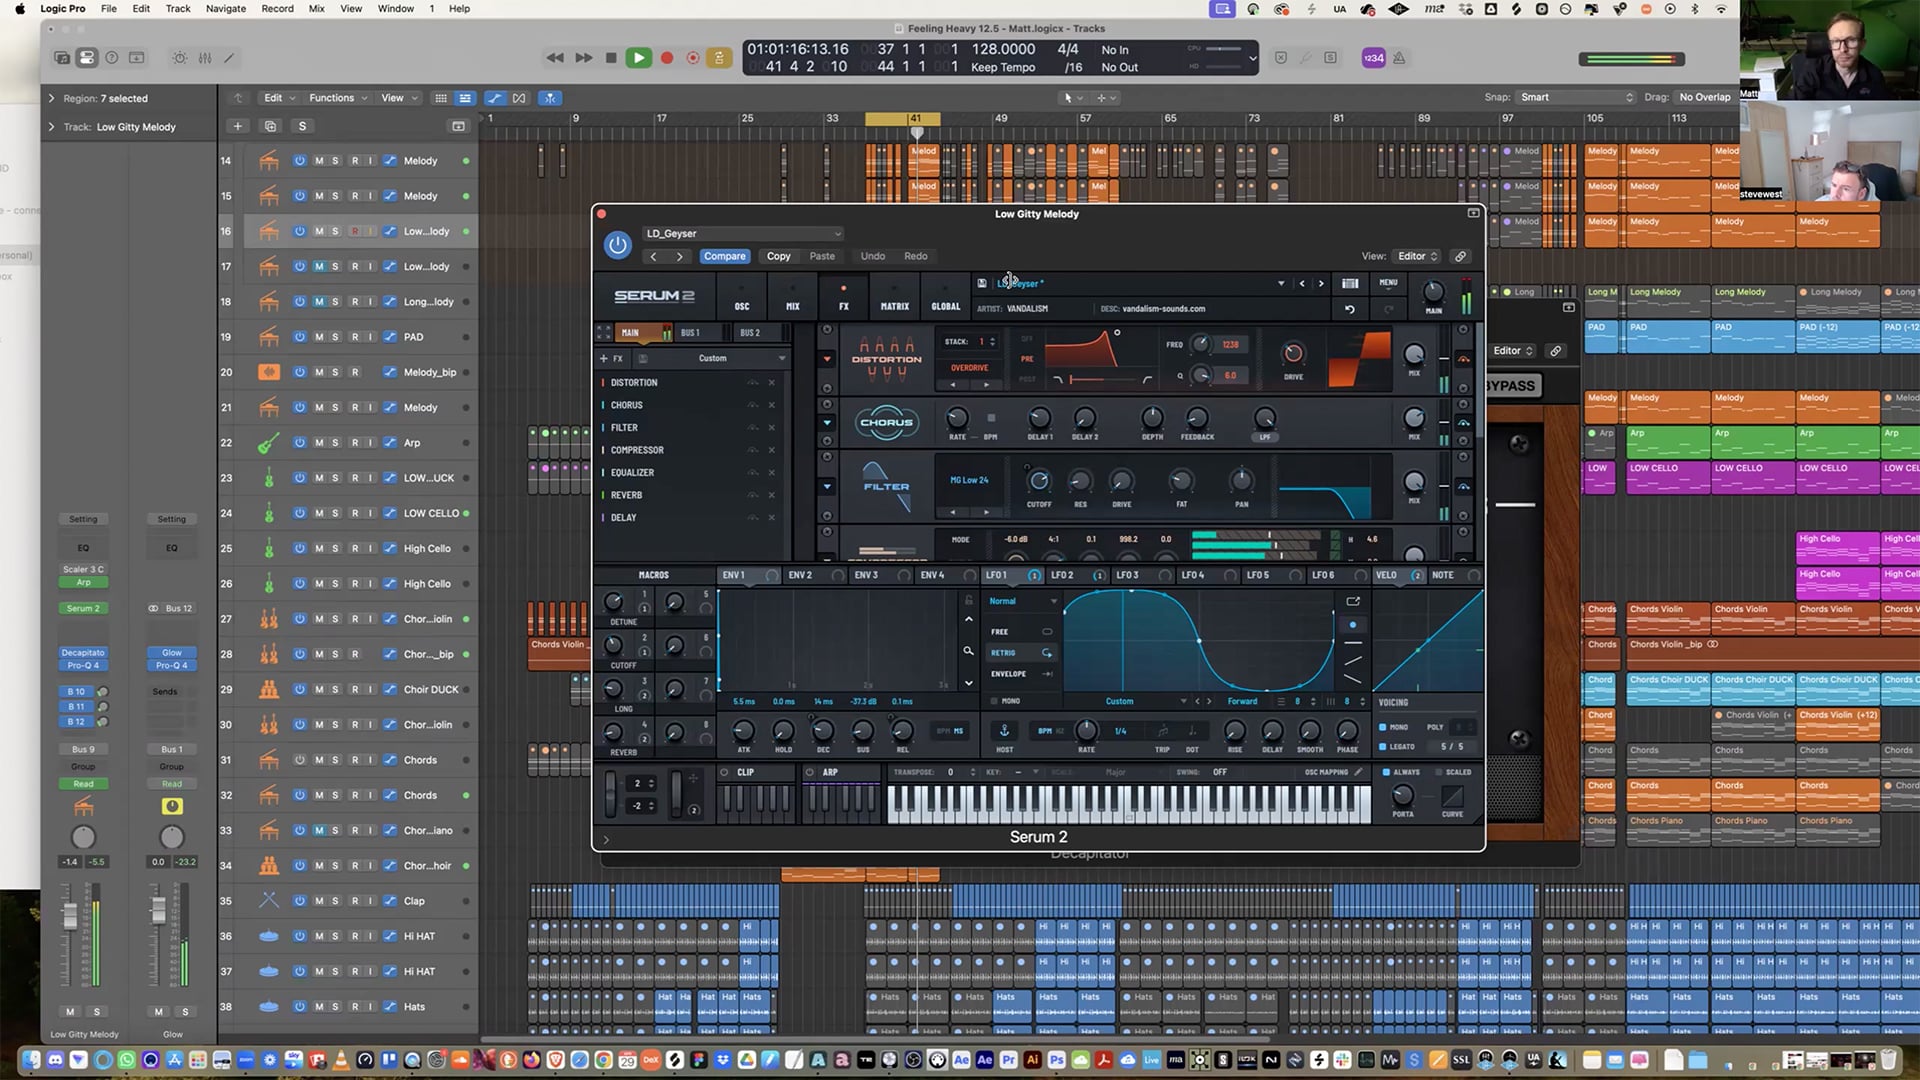Load next plugin setting in header
1920x1080 pixels.
pos(680,256)
